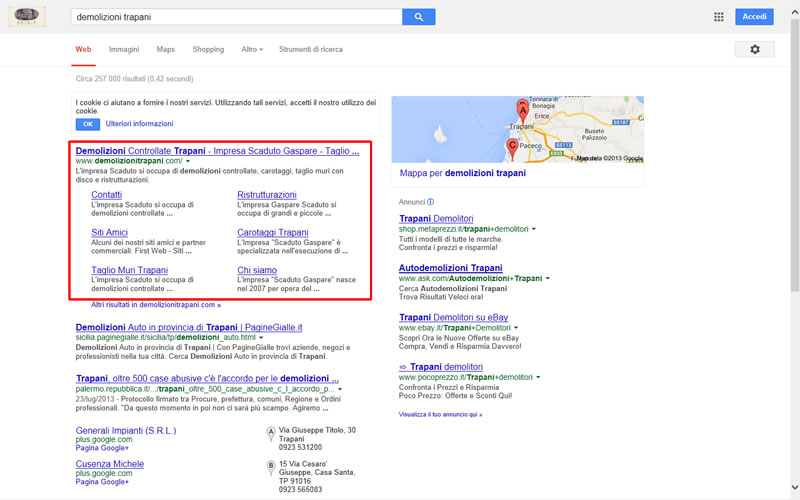Switch to the Immagini tab
Image resolution: width=800 pixels, height=500 pixels.
(124, 49)
